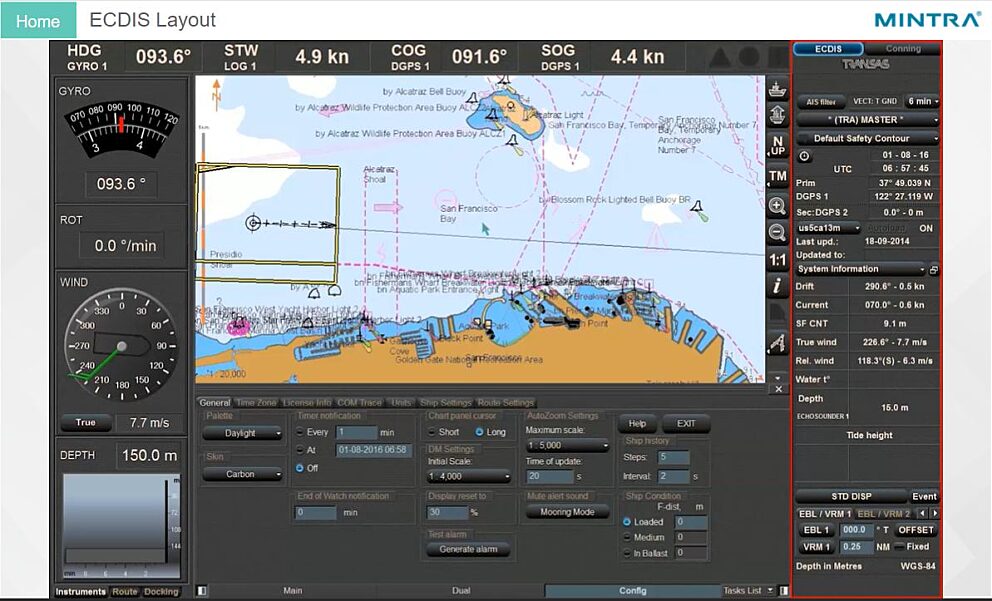Open the 'us5ca13m' chart dropdown
The image size is (992, 601).
pos(829,228)
